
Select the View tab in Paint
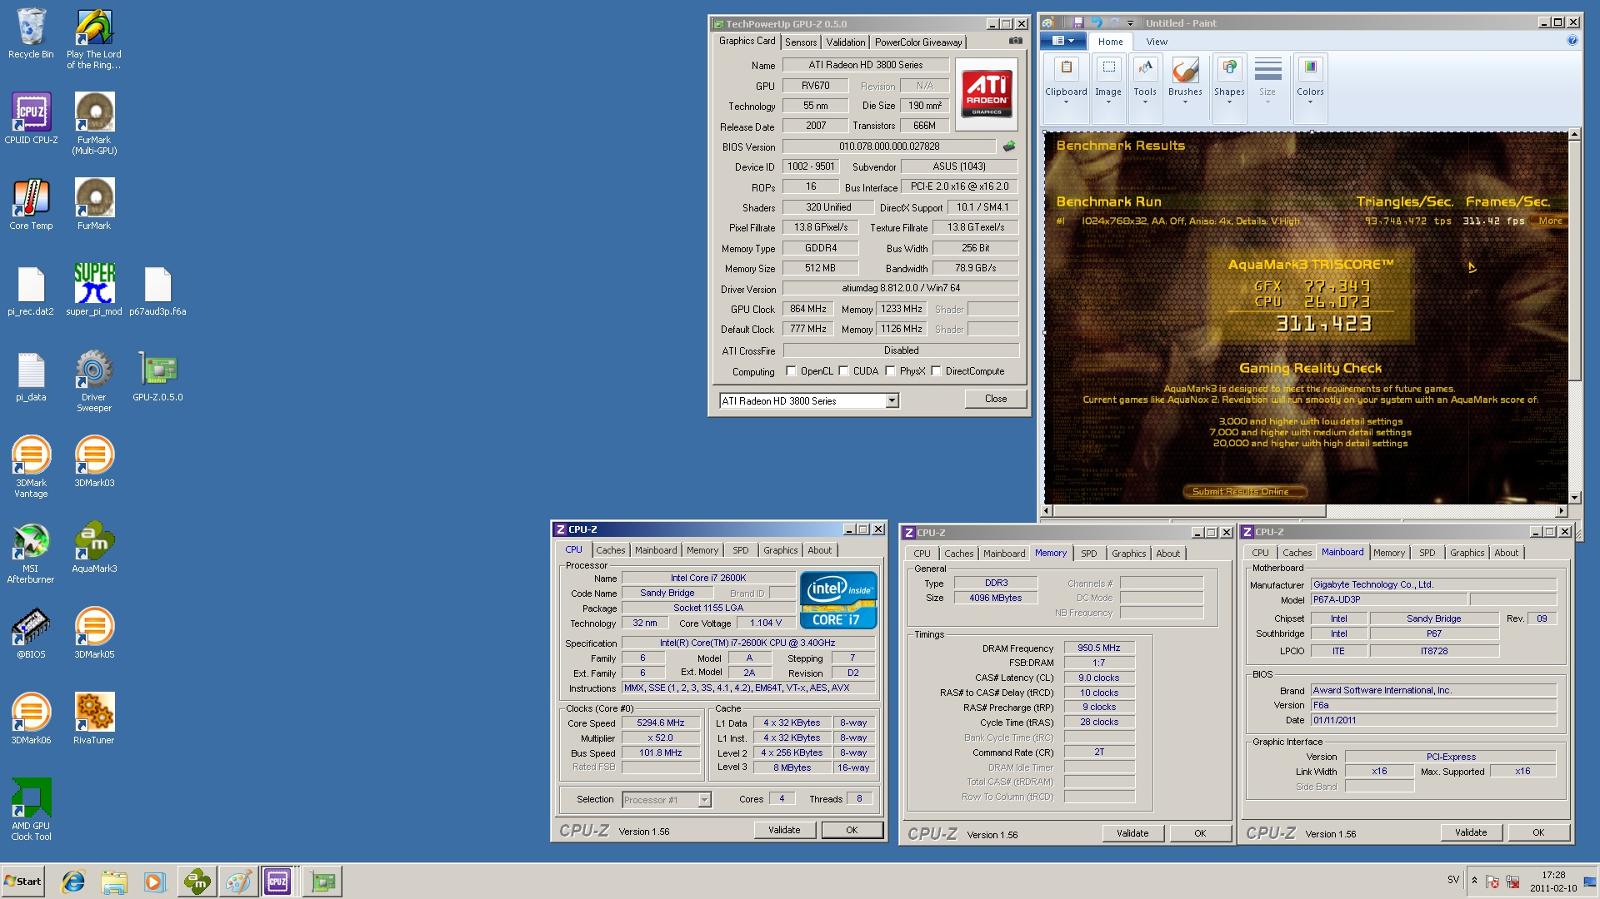click(x=1157, y=41)
